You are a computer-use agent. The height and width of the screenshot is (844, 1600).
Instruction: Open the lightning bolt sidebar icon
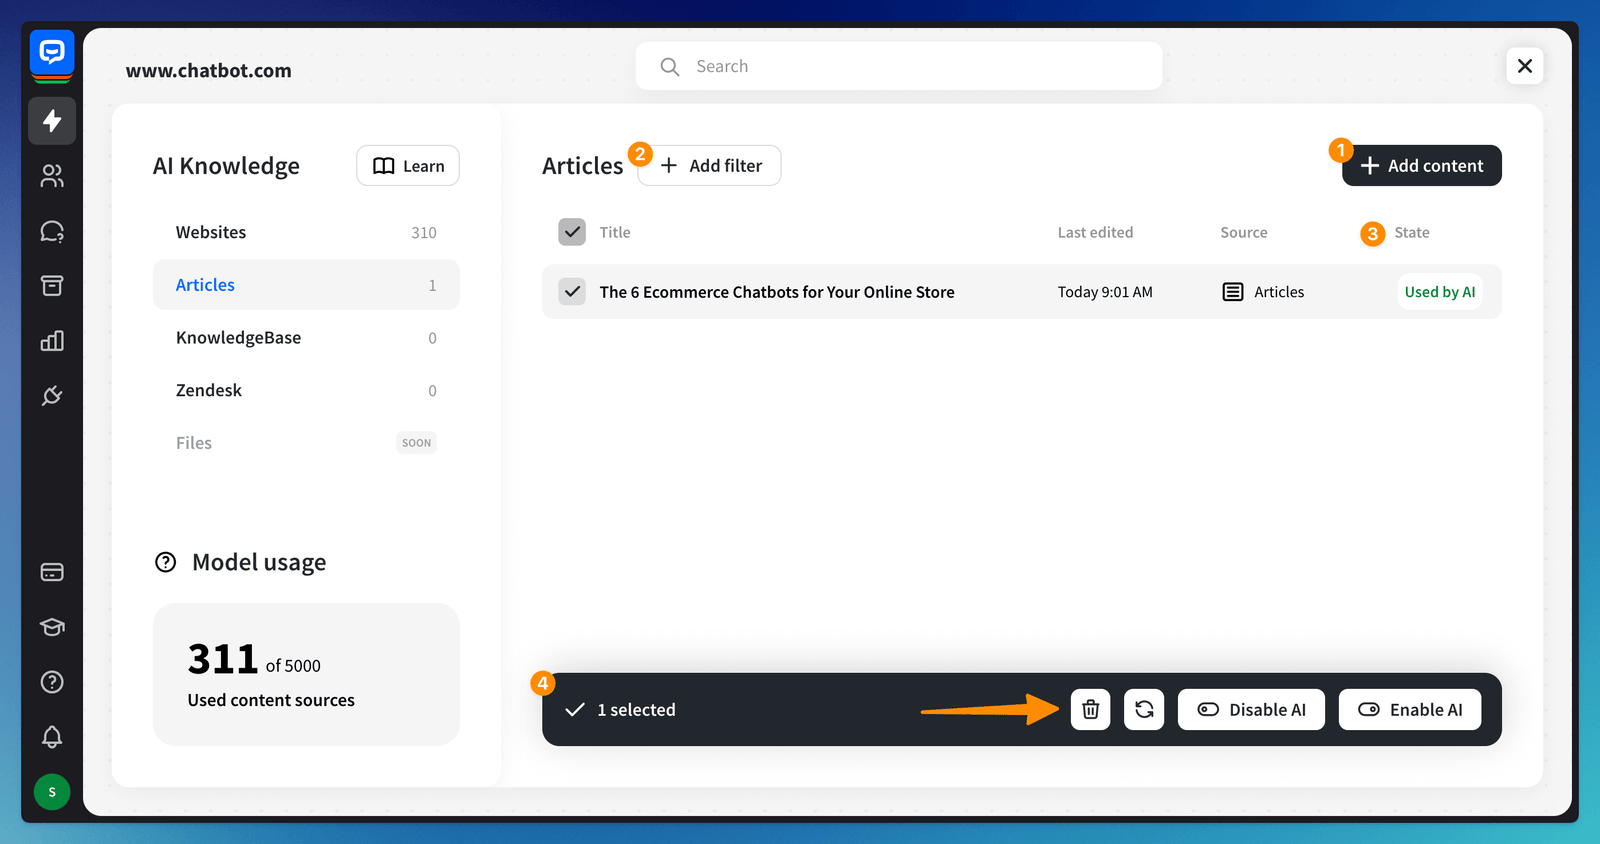(x=52, y=121)
